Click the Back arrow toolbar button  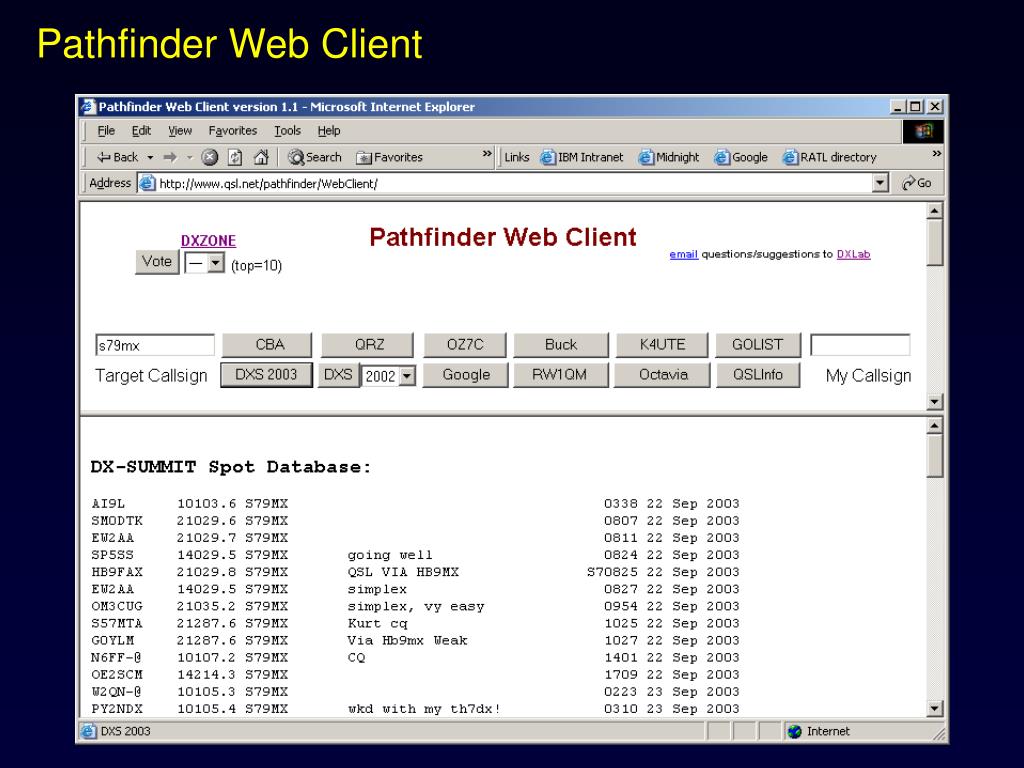118,157
